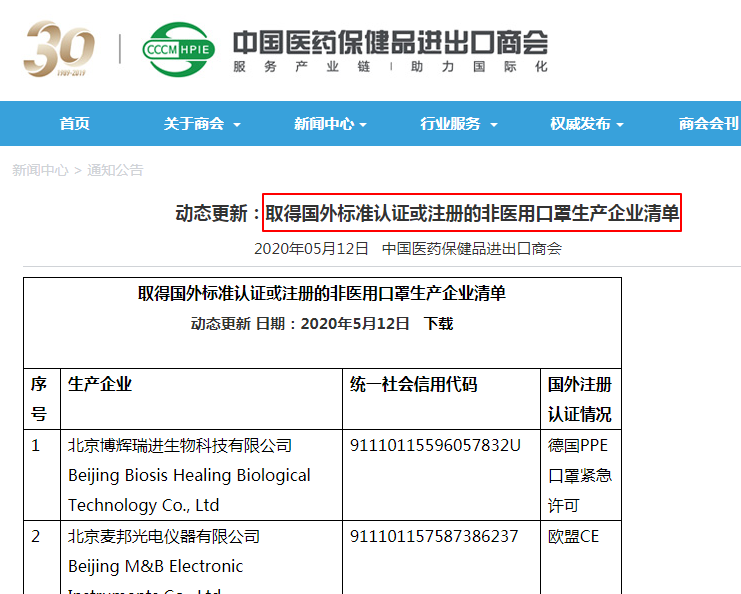Screen dimensions: 741x594
Task: Select English name Beijing M&B Electronic
Action: (155, 566)
